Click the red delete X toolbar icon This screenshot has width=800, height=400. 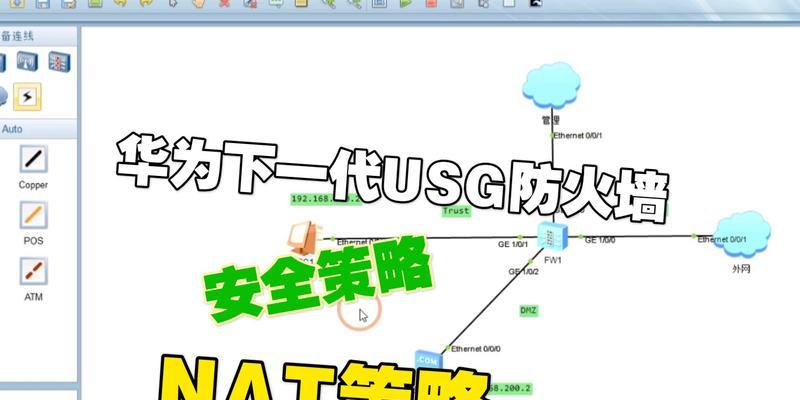click(x=224, y=3)
